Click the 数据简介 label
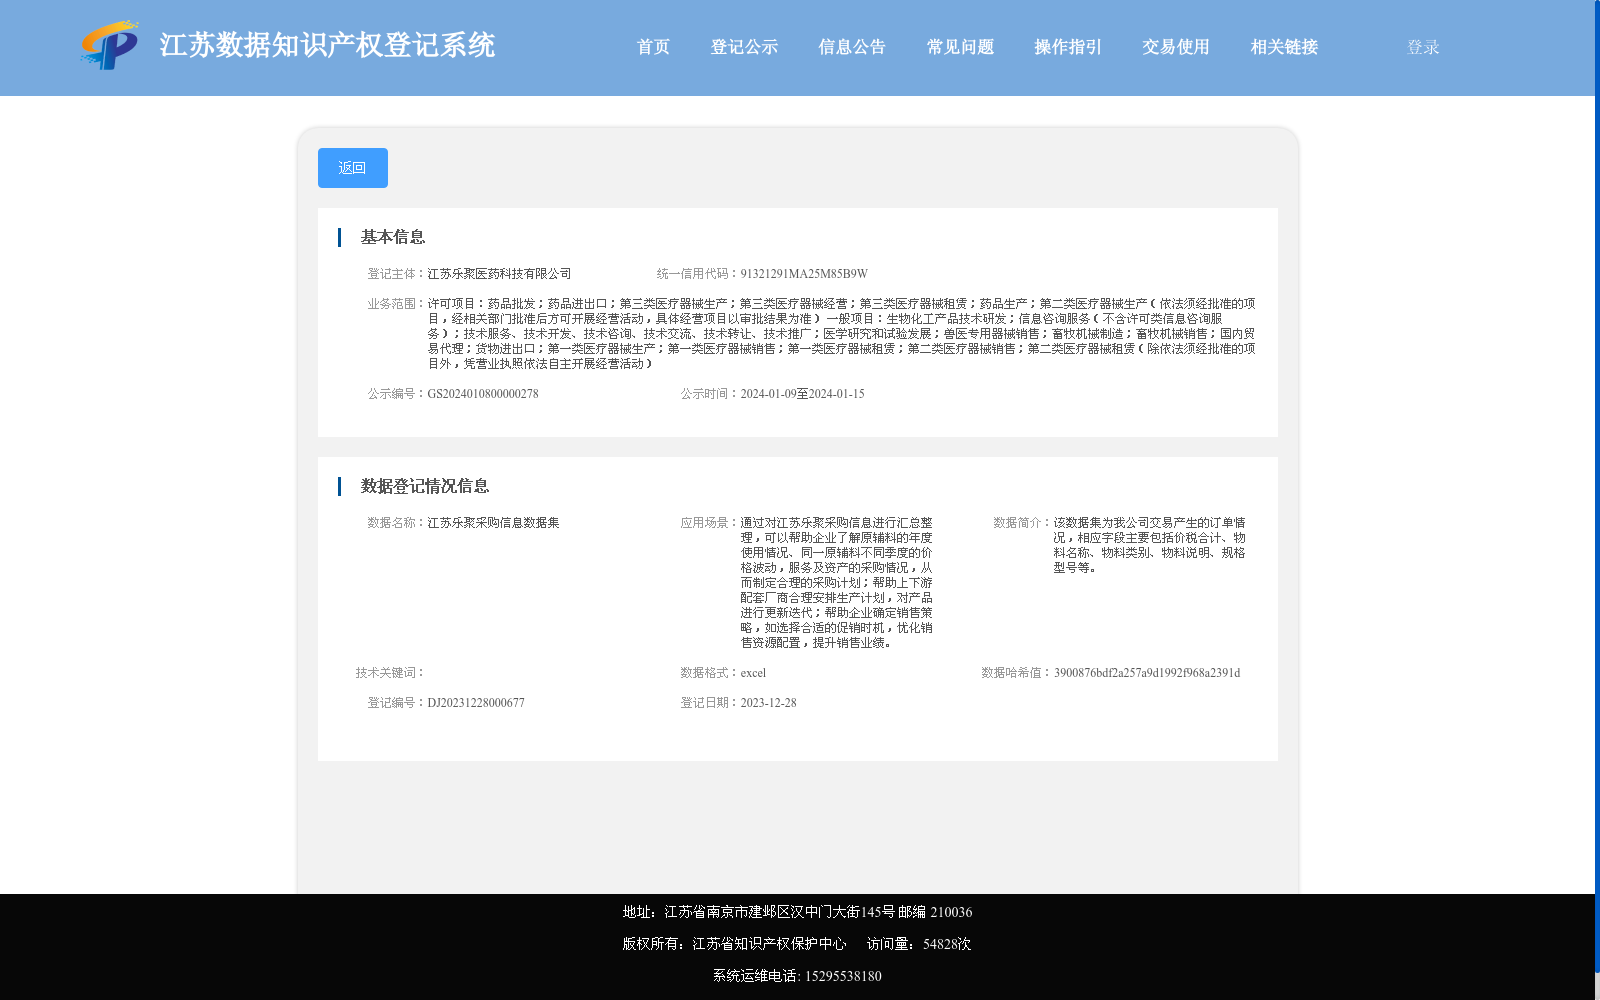 pyautogui.click(x=1023, y=523)
